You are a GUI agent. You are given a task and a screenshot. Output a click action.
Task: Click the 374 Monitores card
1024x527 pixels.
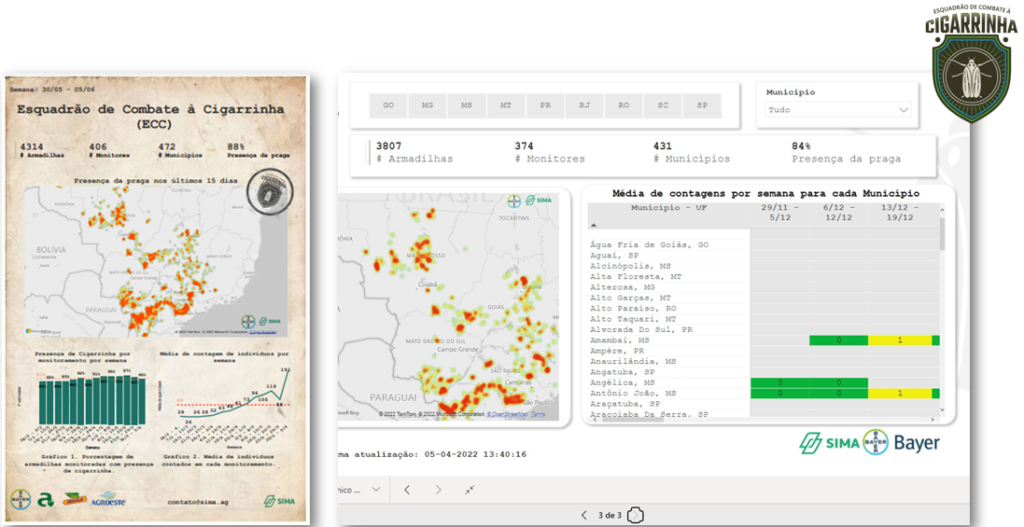click(549, 152)
